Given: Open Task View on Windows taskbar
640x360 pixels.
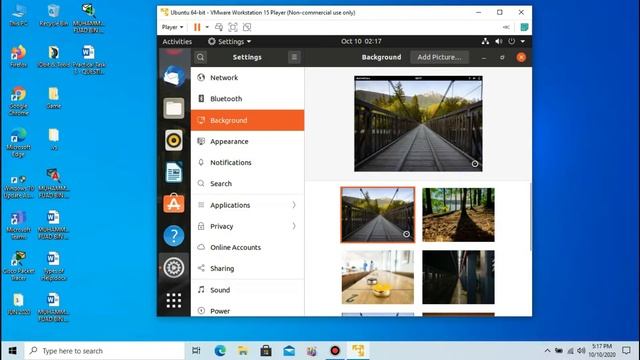Looking at the screenshot, I should tap(196, 351).
